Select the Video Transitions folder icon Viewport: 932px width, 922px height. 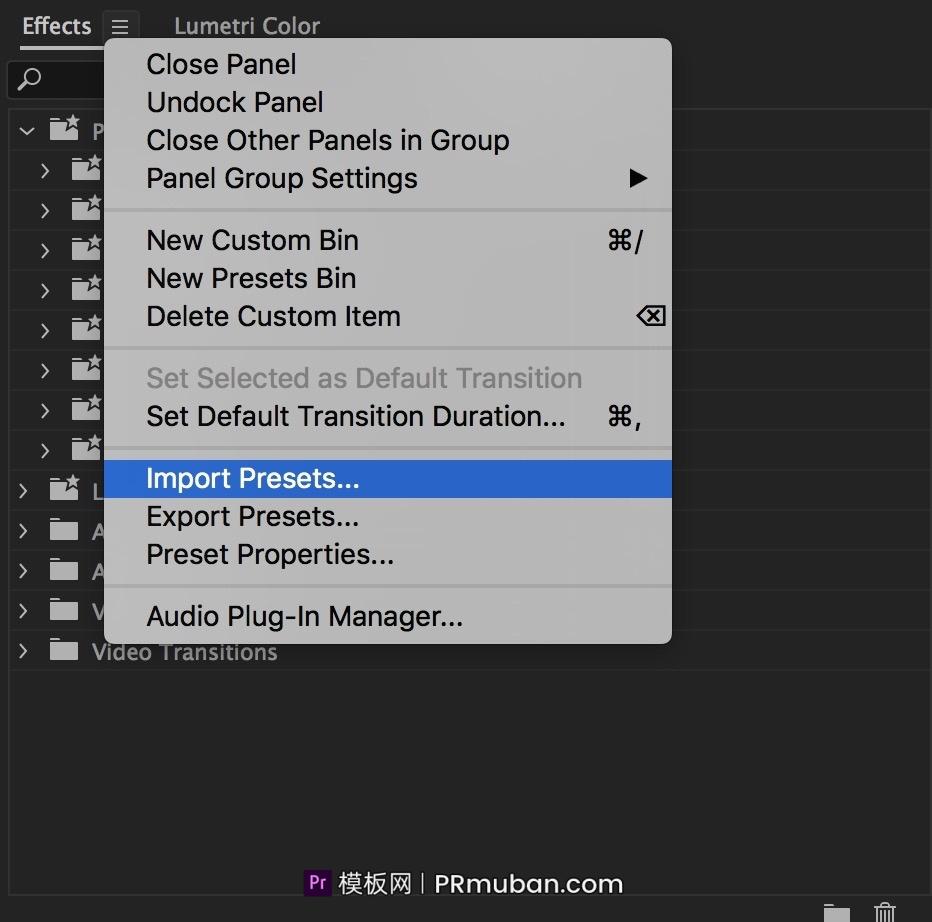pos(64,651)
